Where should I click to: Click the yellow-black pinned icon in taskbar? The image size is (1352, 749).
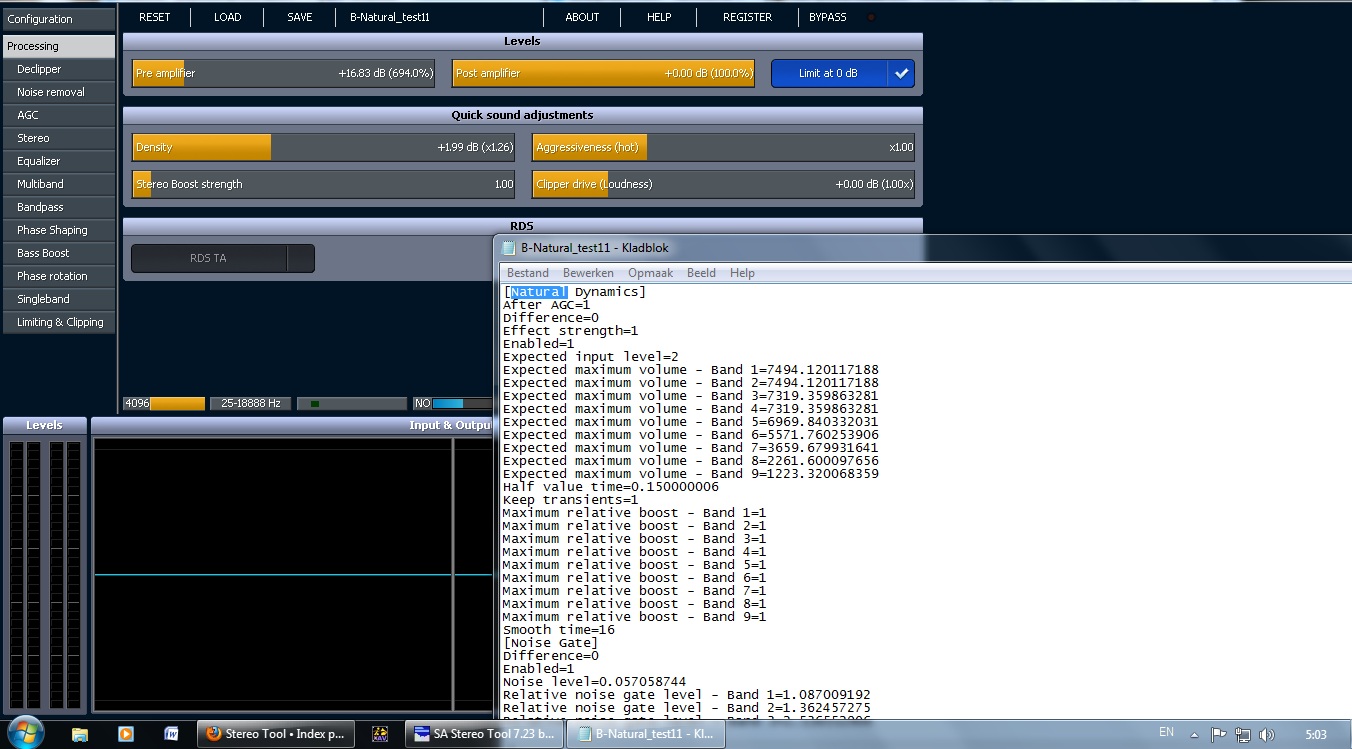coord(379,734)
